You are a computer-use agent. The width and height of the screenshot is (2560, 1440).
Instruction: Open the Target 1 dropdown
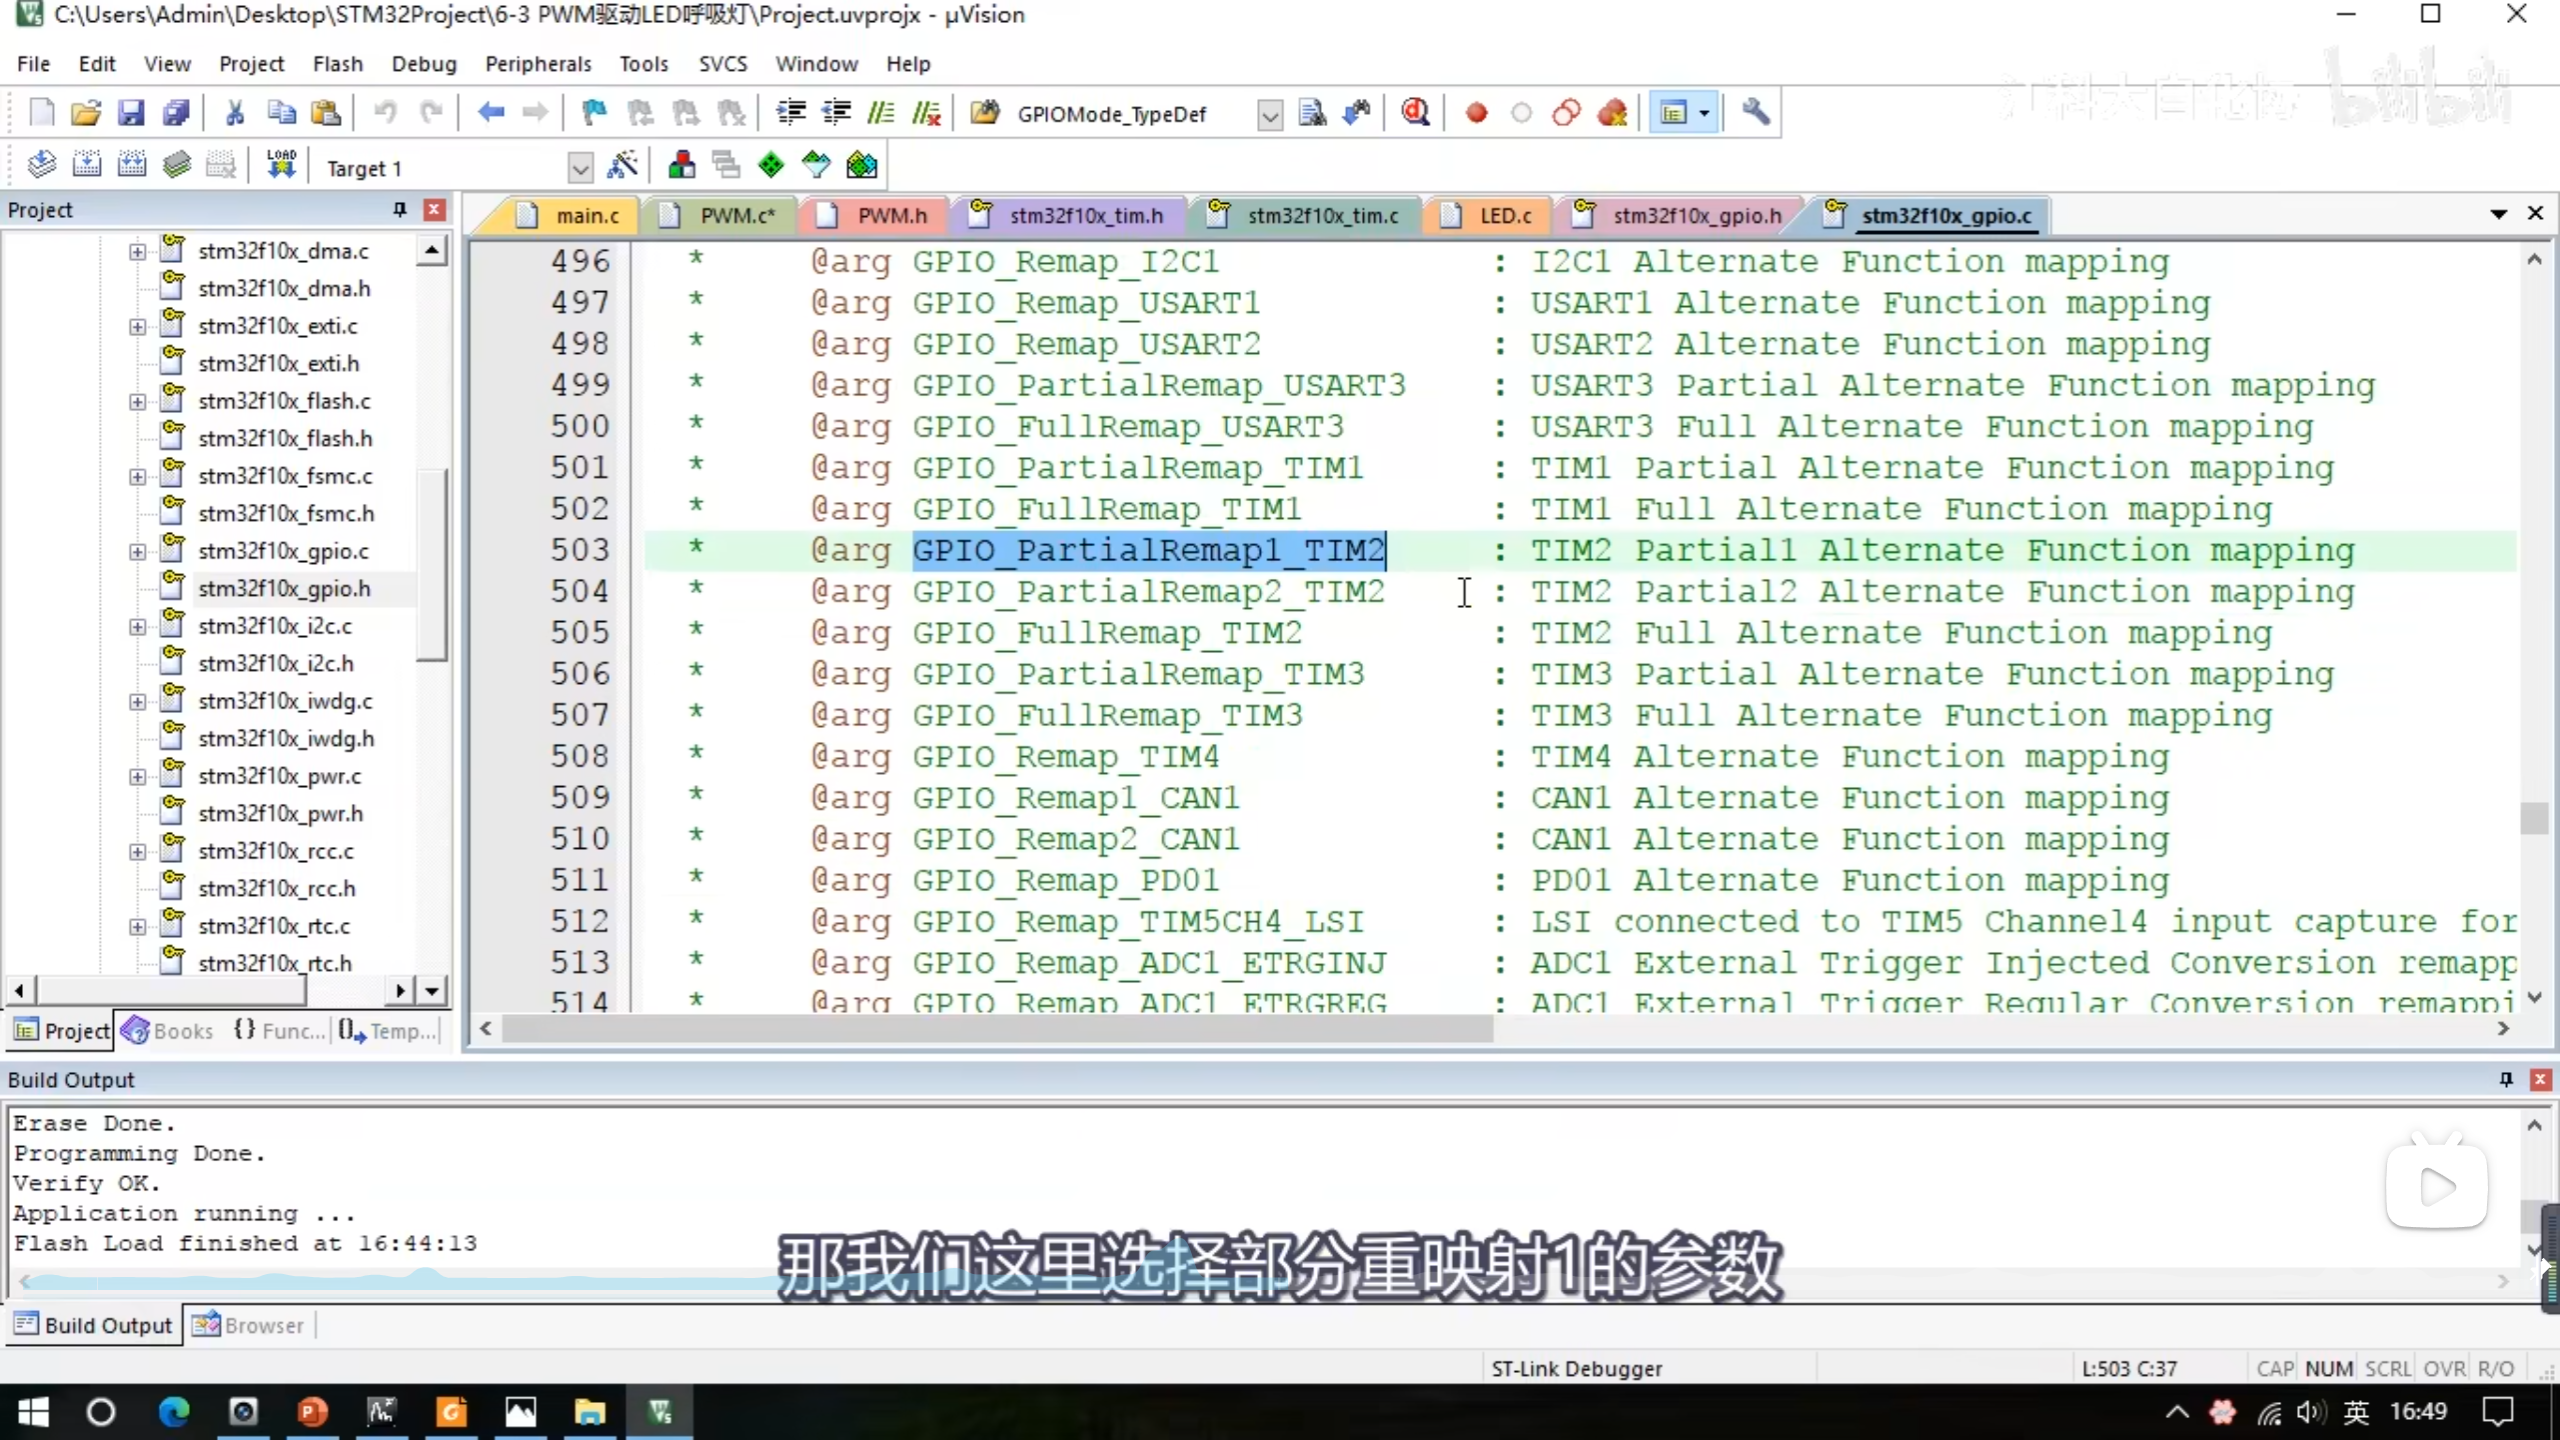tap(579, 168)
